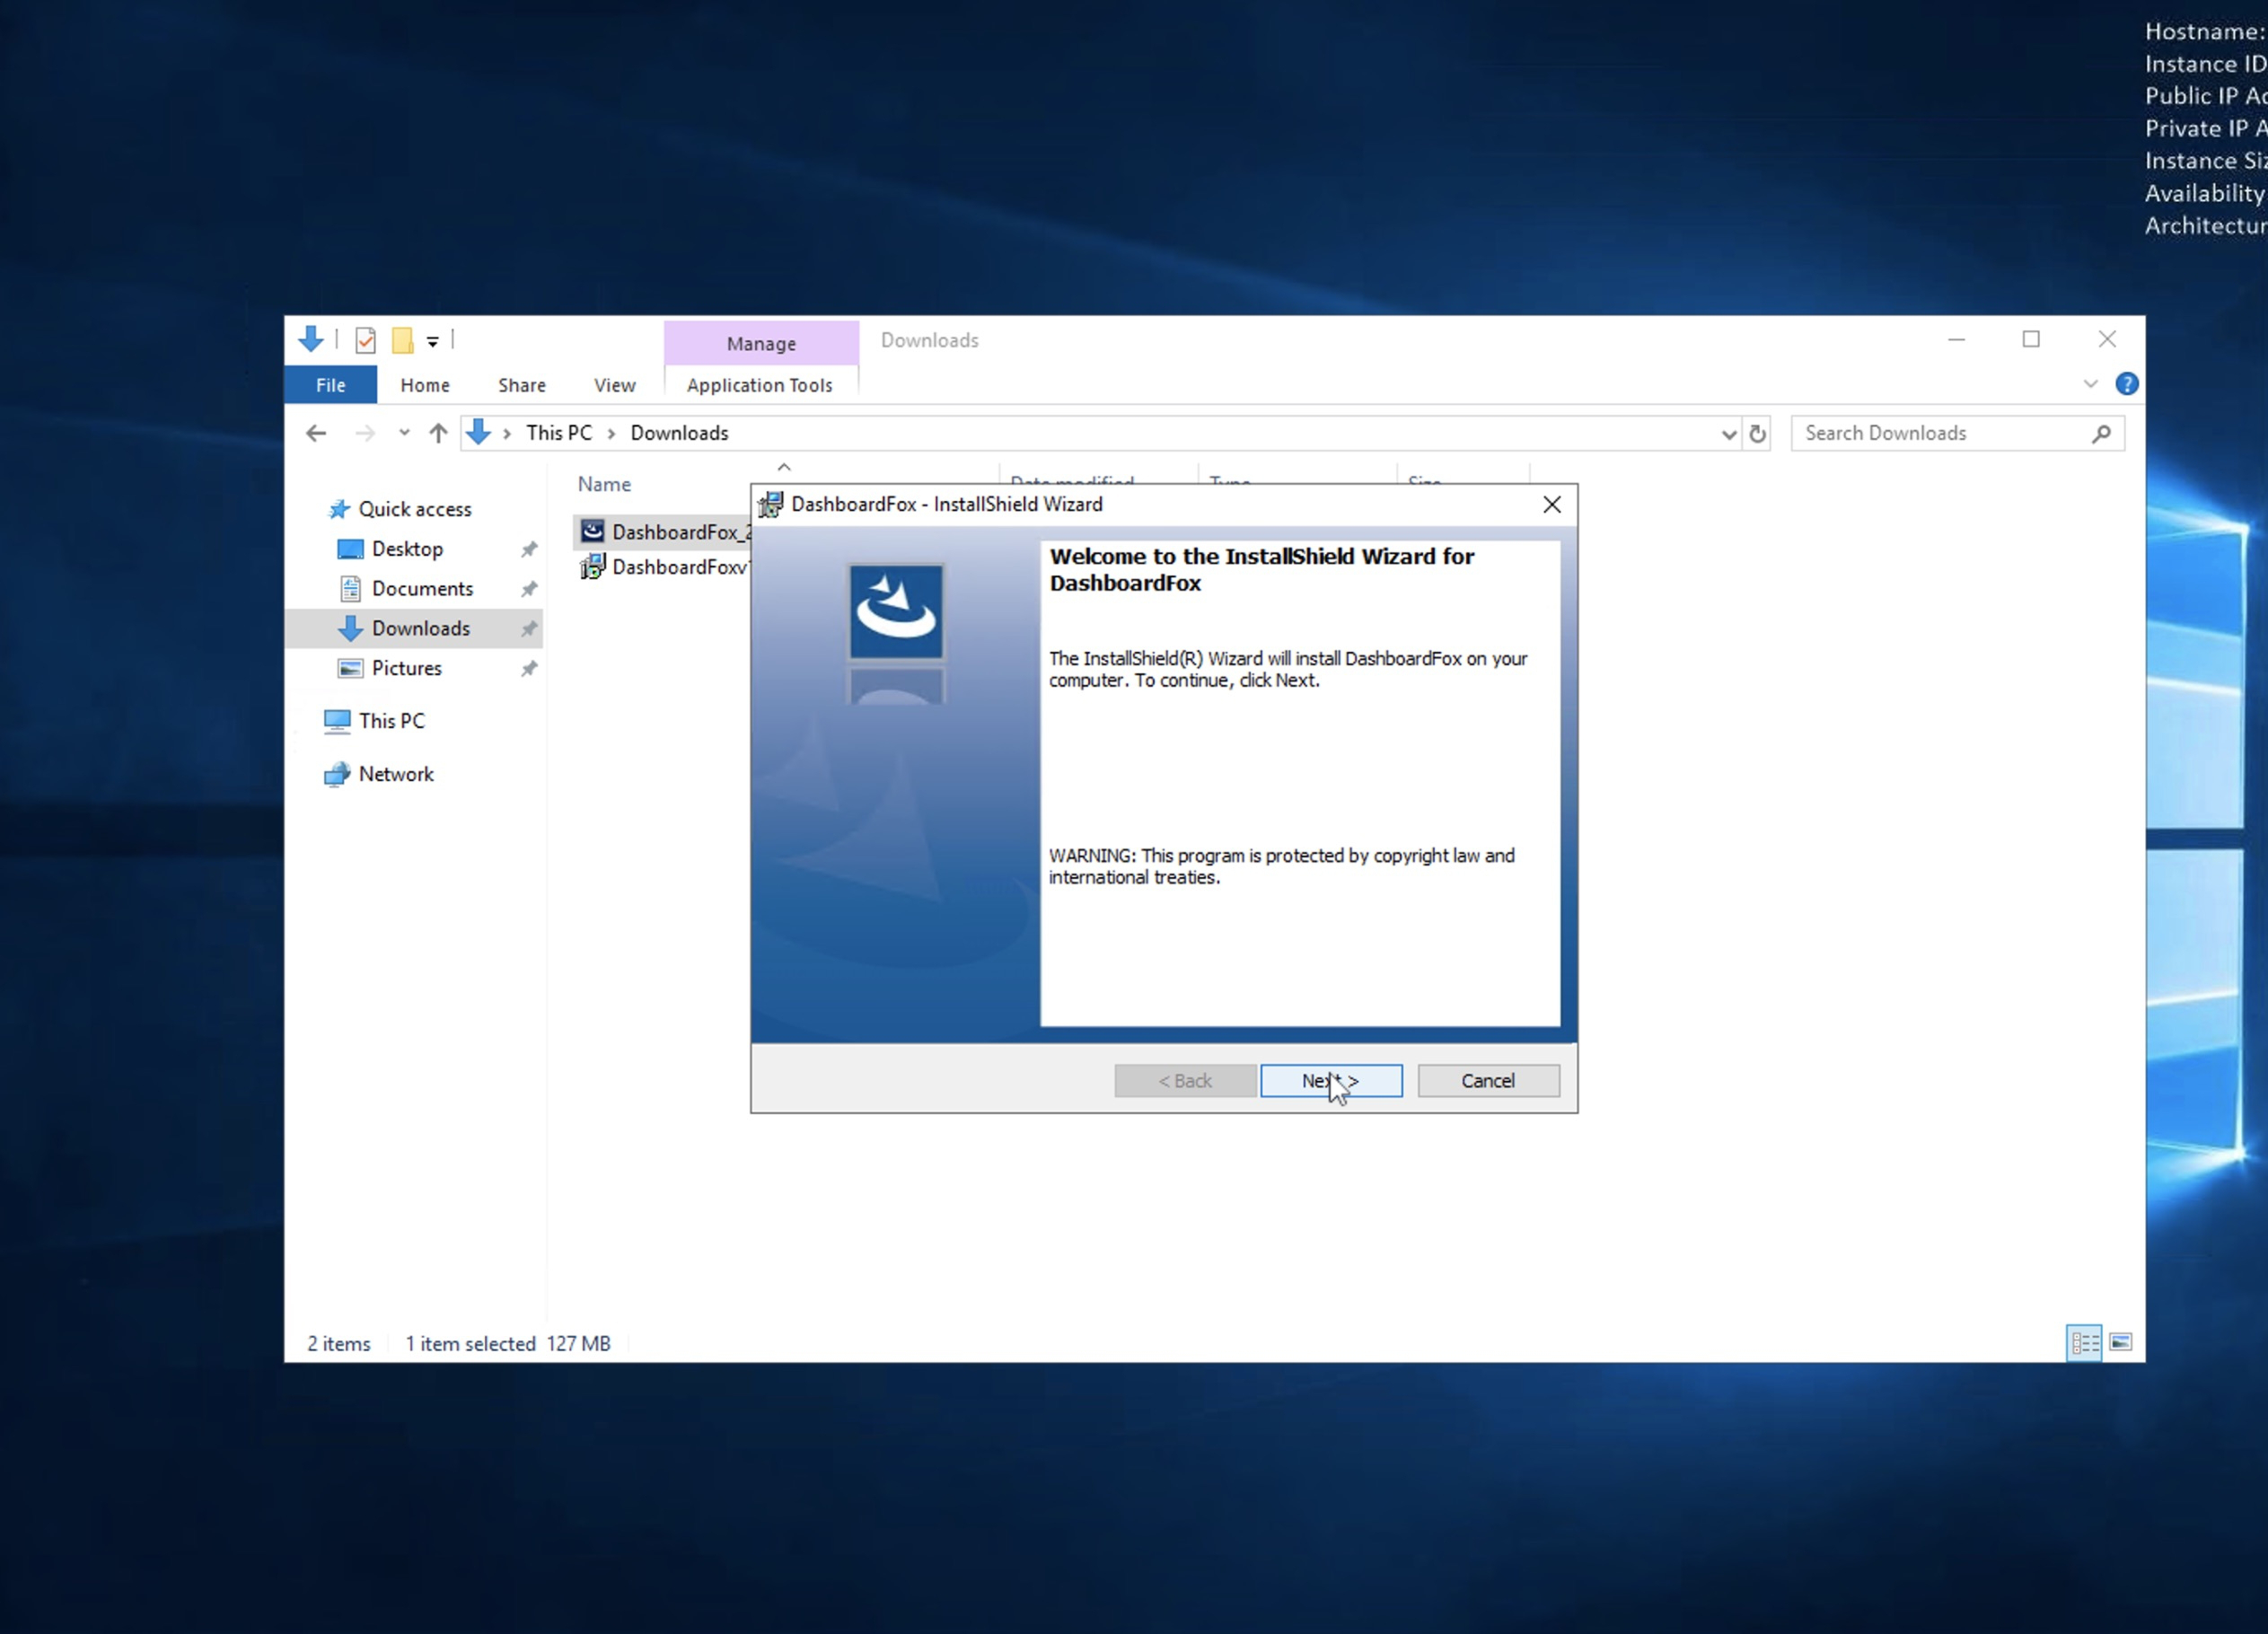The image size is (2268, 1634).
Task: Click This PC in the address breadcrumb
Action: pos(559,433)
